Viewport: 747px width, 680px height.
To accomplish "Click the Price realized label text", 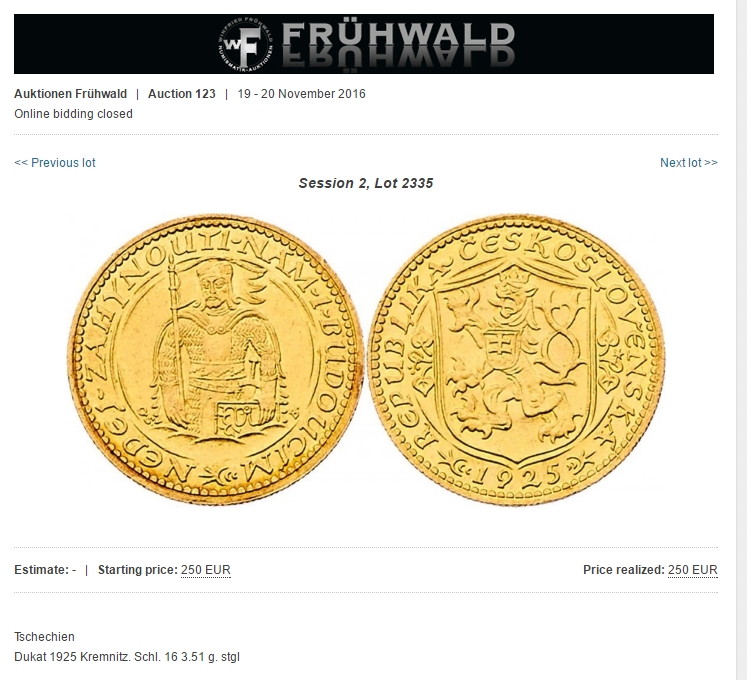I will 624,570.
